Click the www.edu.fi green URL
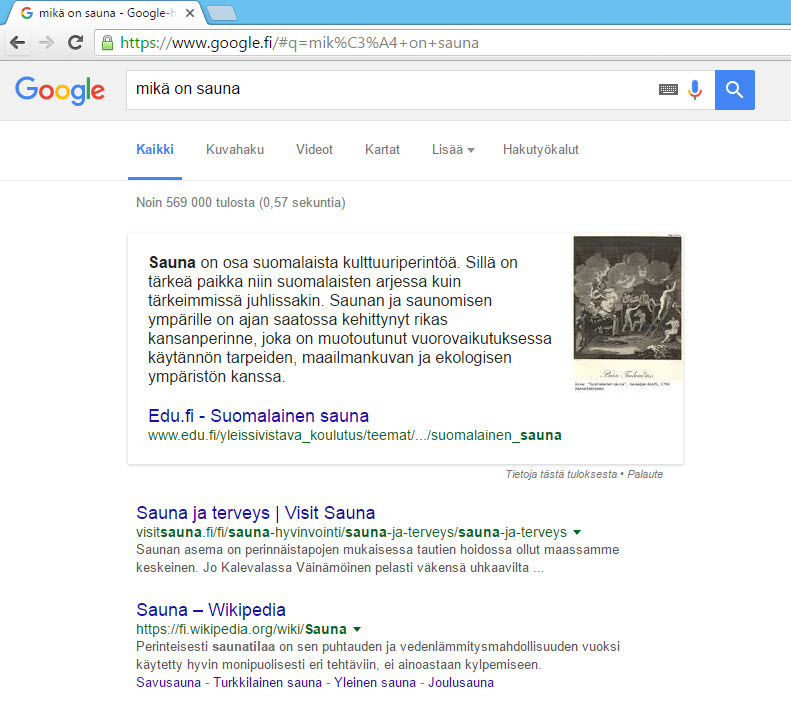This screenshot has width=791, height=709. [355, 435]
